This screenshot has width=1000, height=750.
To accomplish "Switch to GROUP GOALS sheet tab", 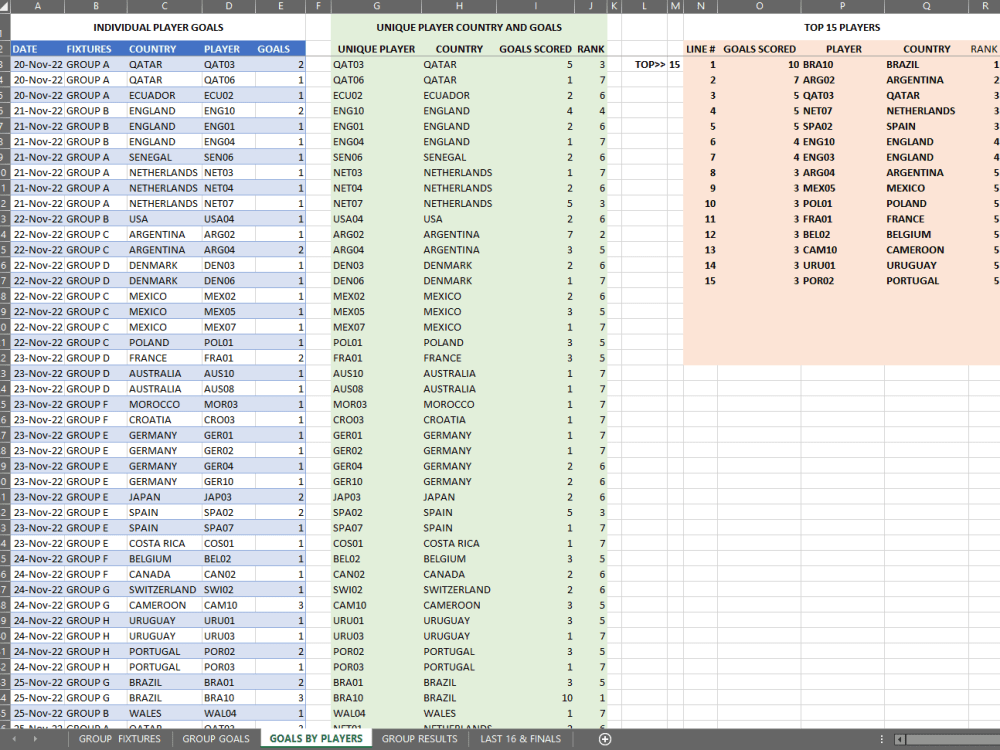I will (216, 739).
